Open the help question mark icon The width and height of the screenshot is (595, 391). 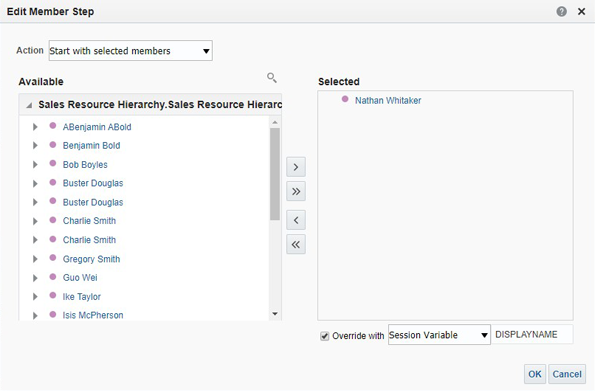(561, 12)
